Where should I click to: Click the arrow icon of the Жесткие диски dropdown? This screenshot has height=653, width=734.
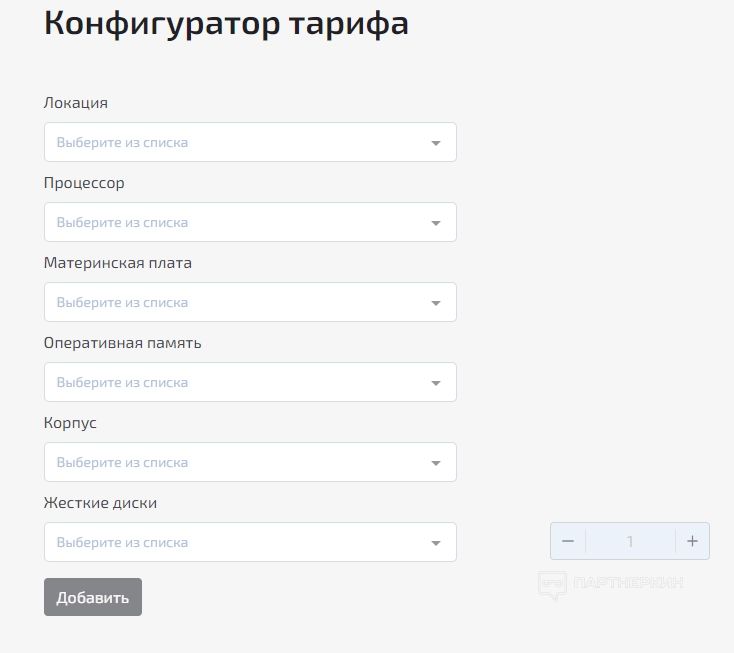click(x=436, y=543)
